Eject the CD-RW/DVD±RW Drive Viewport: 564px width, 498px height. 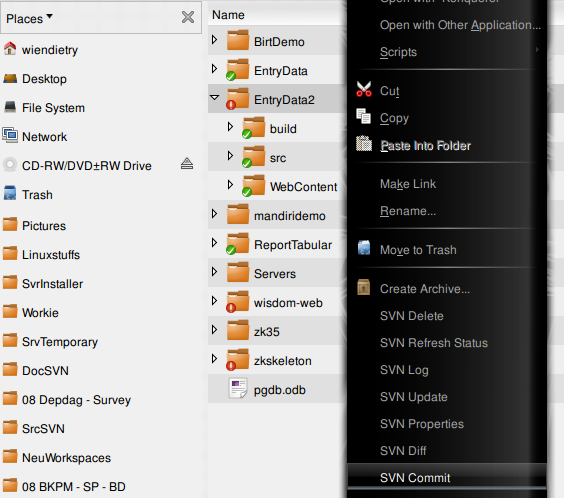click(187, 164)
